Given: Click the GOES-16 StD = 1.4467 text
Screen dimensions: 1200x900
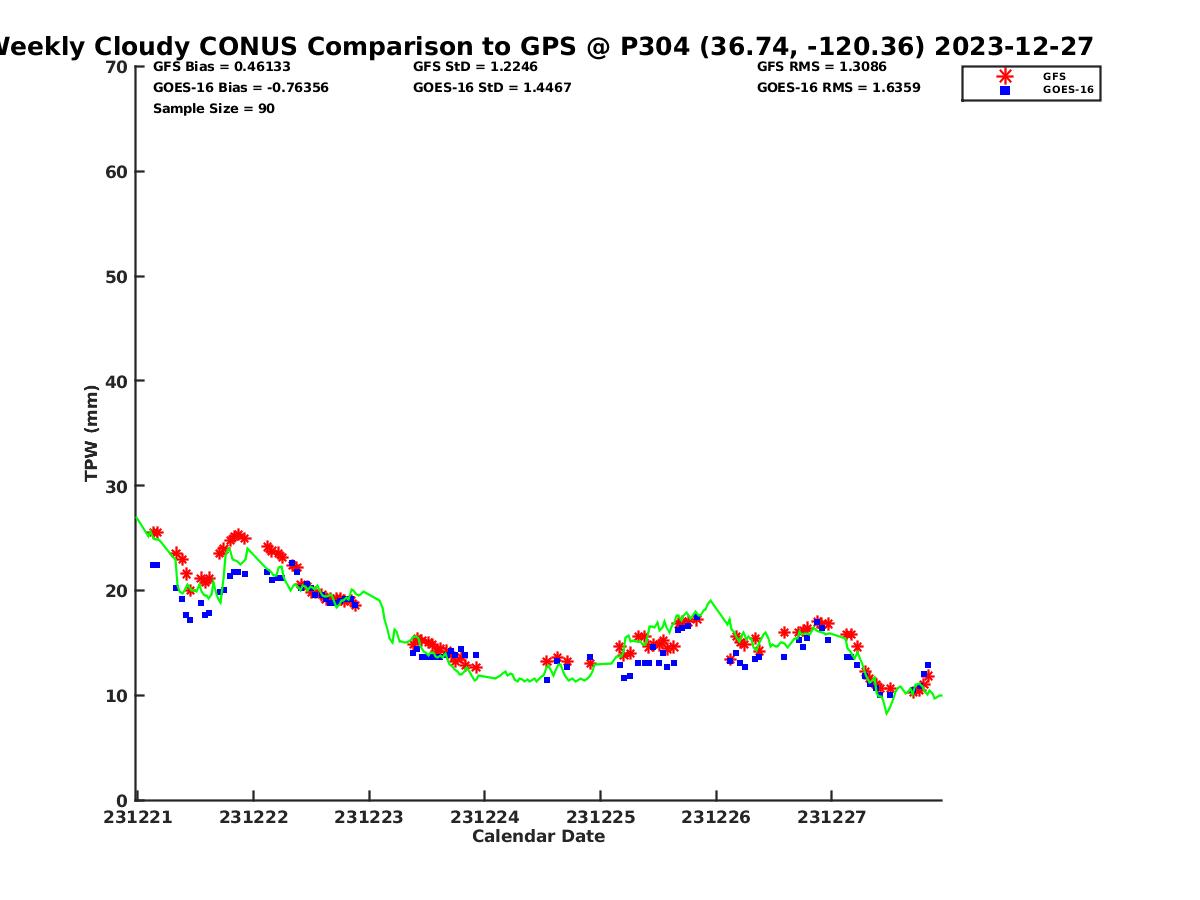Looking at the screenshot, I should (x=492, y=88).
